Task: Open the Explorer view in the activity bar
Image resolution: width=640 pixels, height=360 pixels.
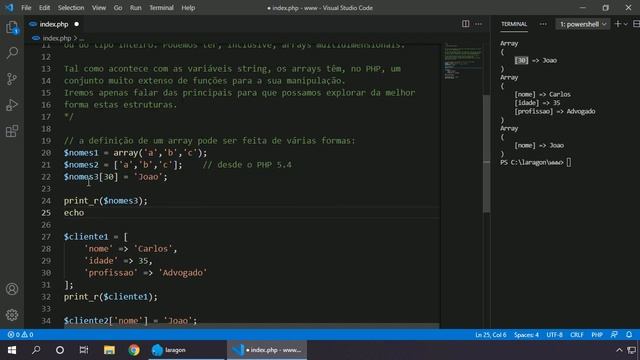Action: 12,27
